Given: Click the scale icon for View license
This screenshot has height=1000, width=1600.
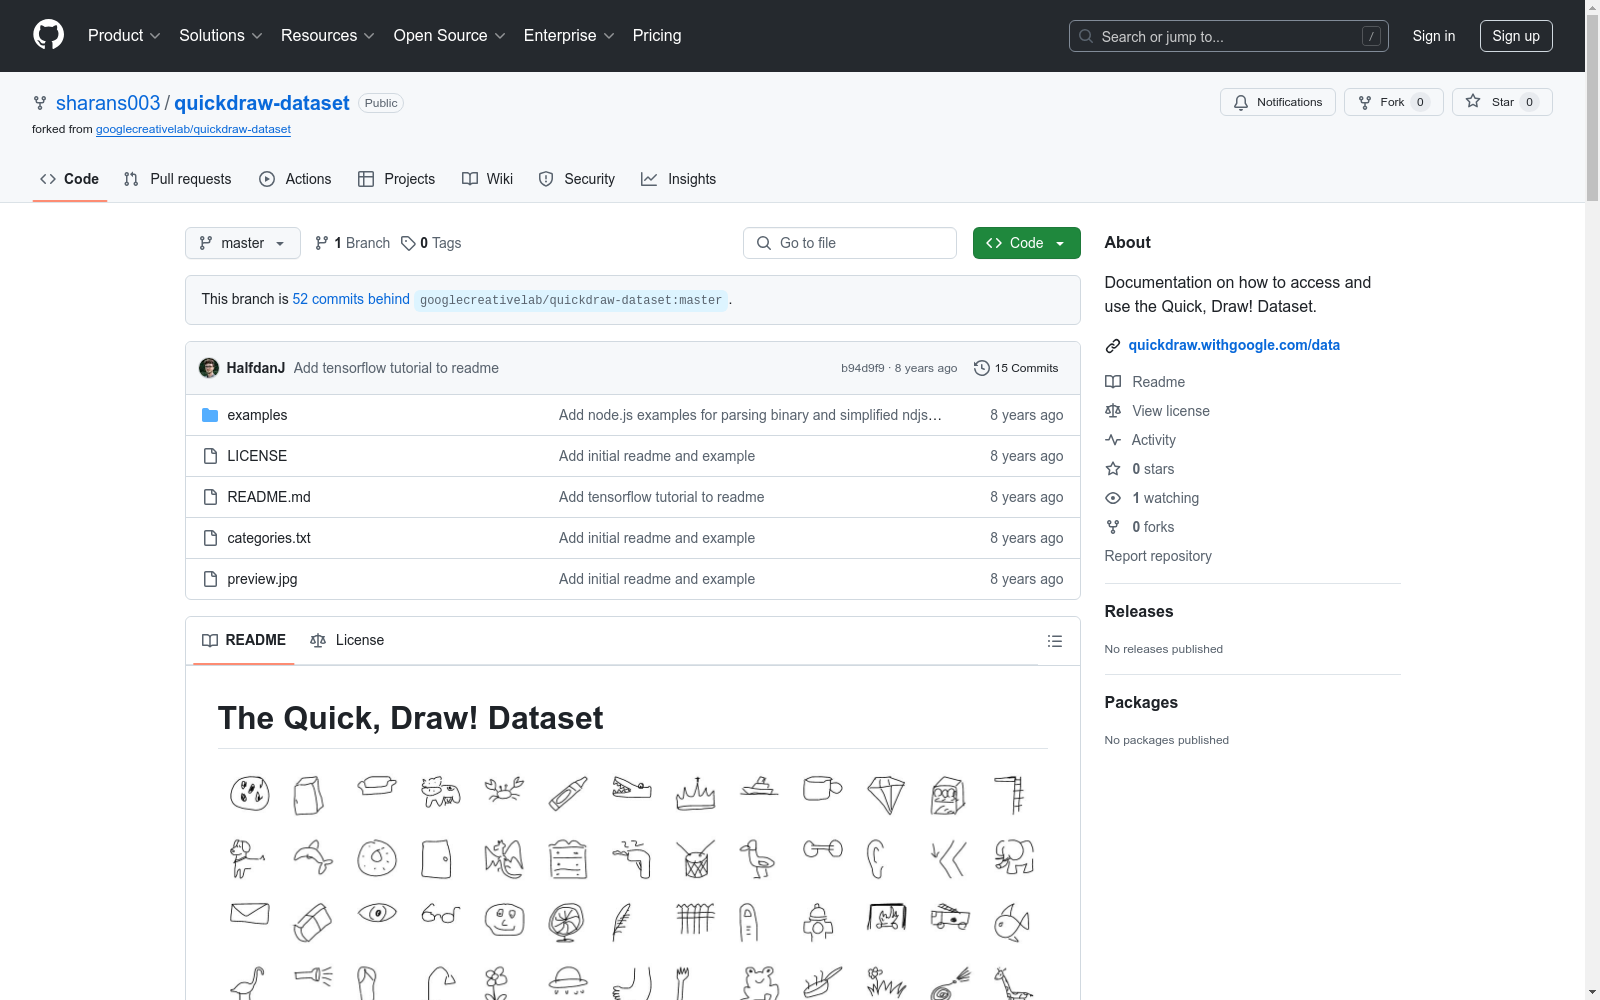Looking at the screenshot, I should (x=1113, y=411).
